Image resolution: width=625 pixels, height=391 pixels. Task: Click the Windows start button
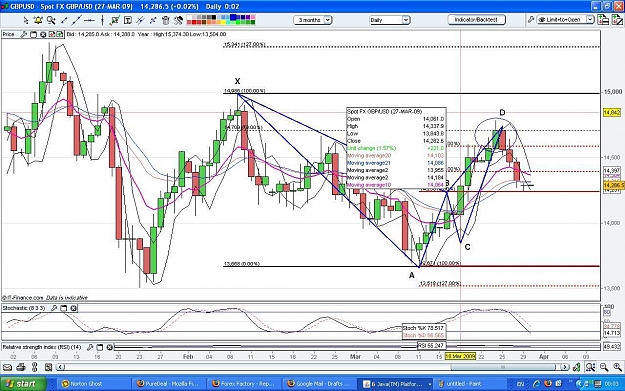pos(23,384)
